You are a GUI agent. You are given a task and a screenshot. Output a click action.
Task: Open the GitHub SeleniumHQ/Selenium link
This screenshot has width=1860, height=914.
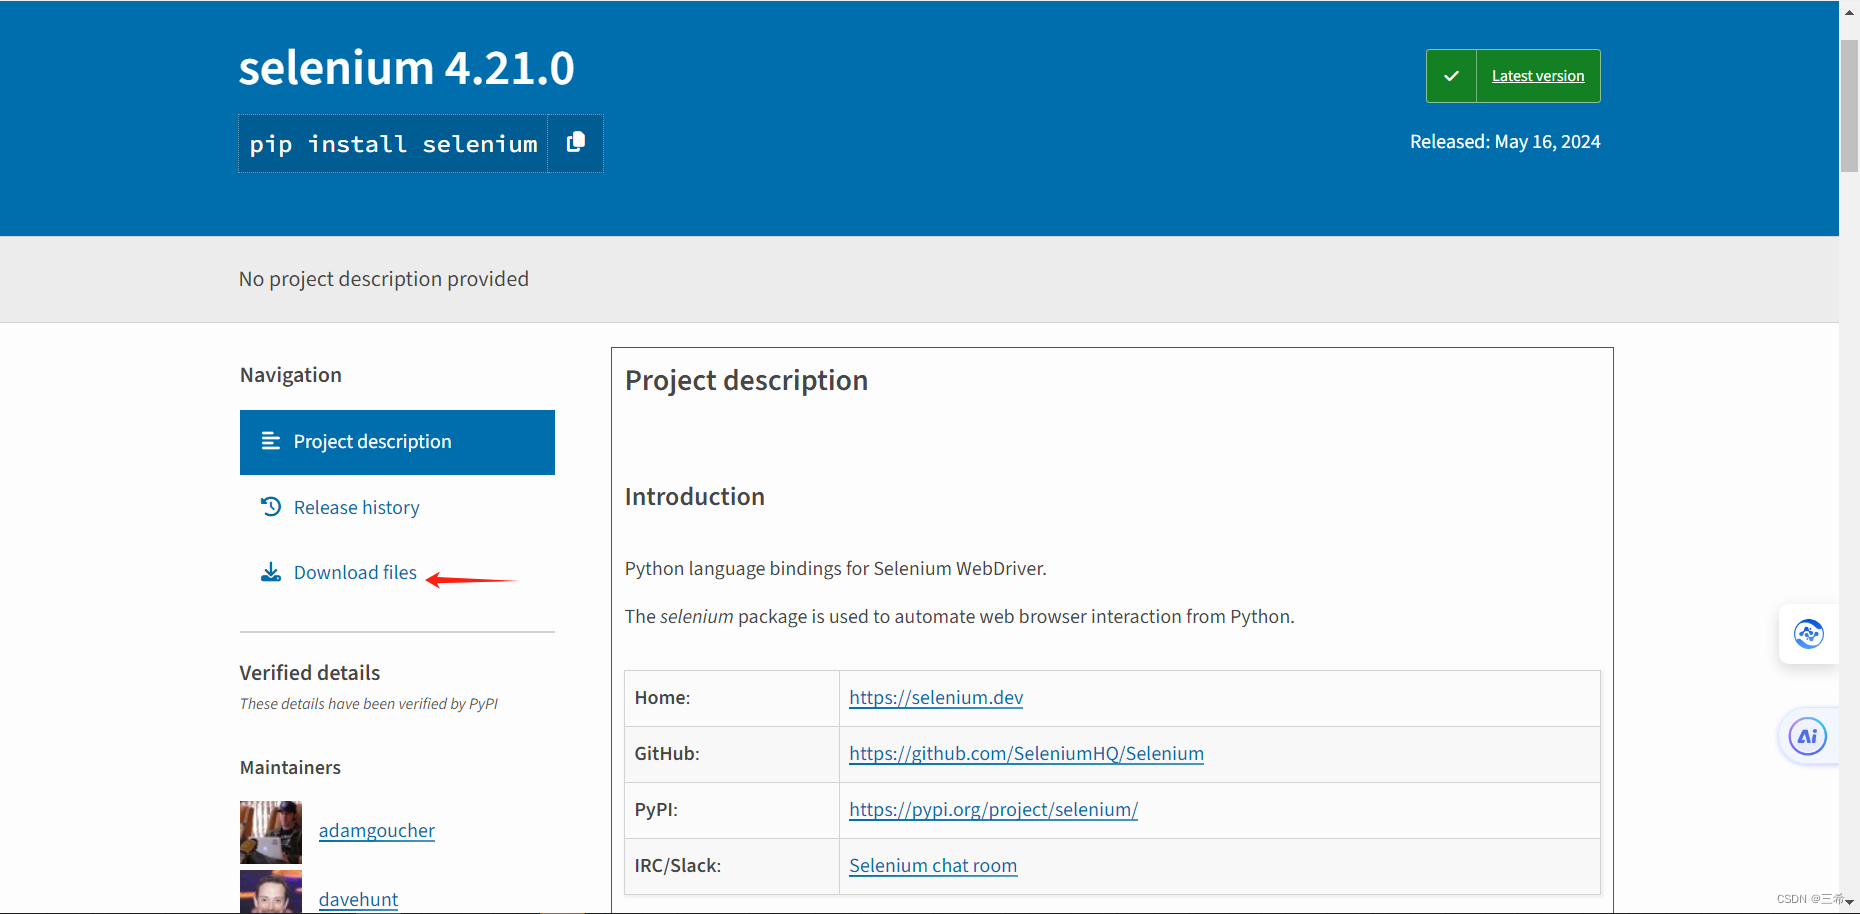click(x=1026, y=754)
